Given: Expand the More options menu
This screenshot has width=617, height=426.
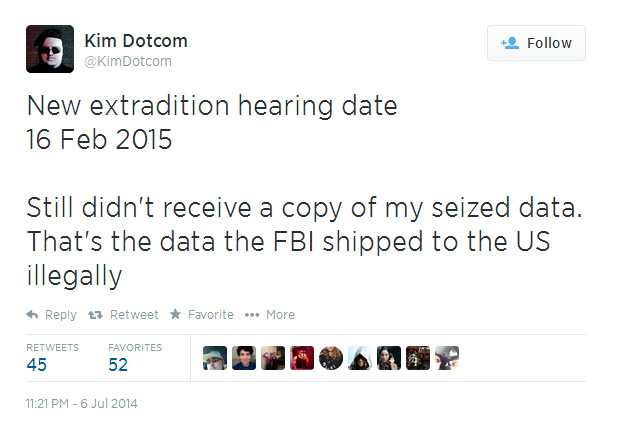Looking at the screenshot, I should (269, 314).
